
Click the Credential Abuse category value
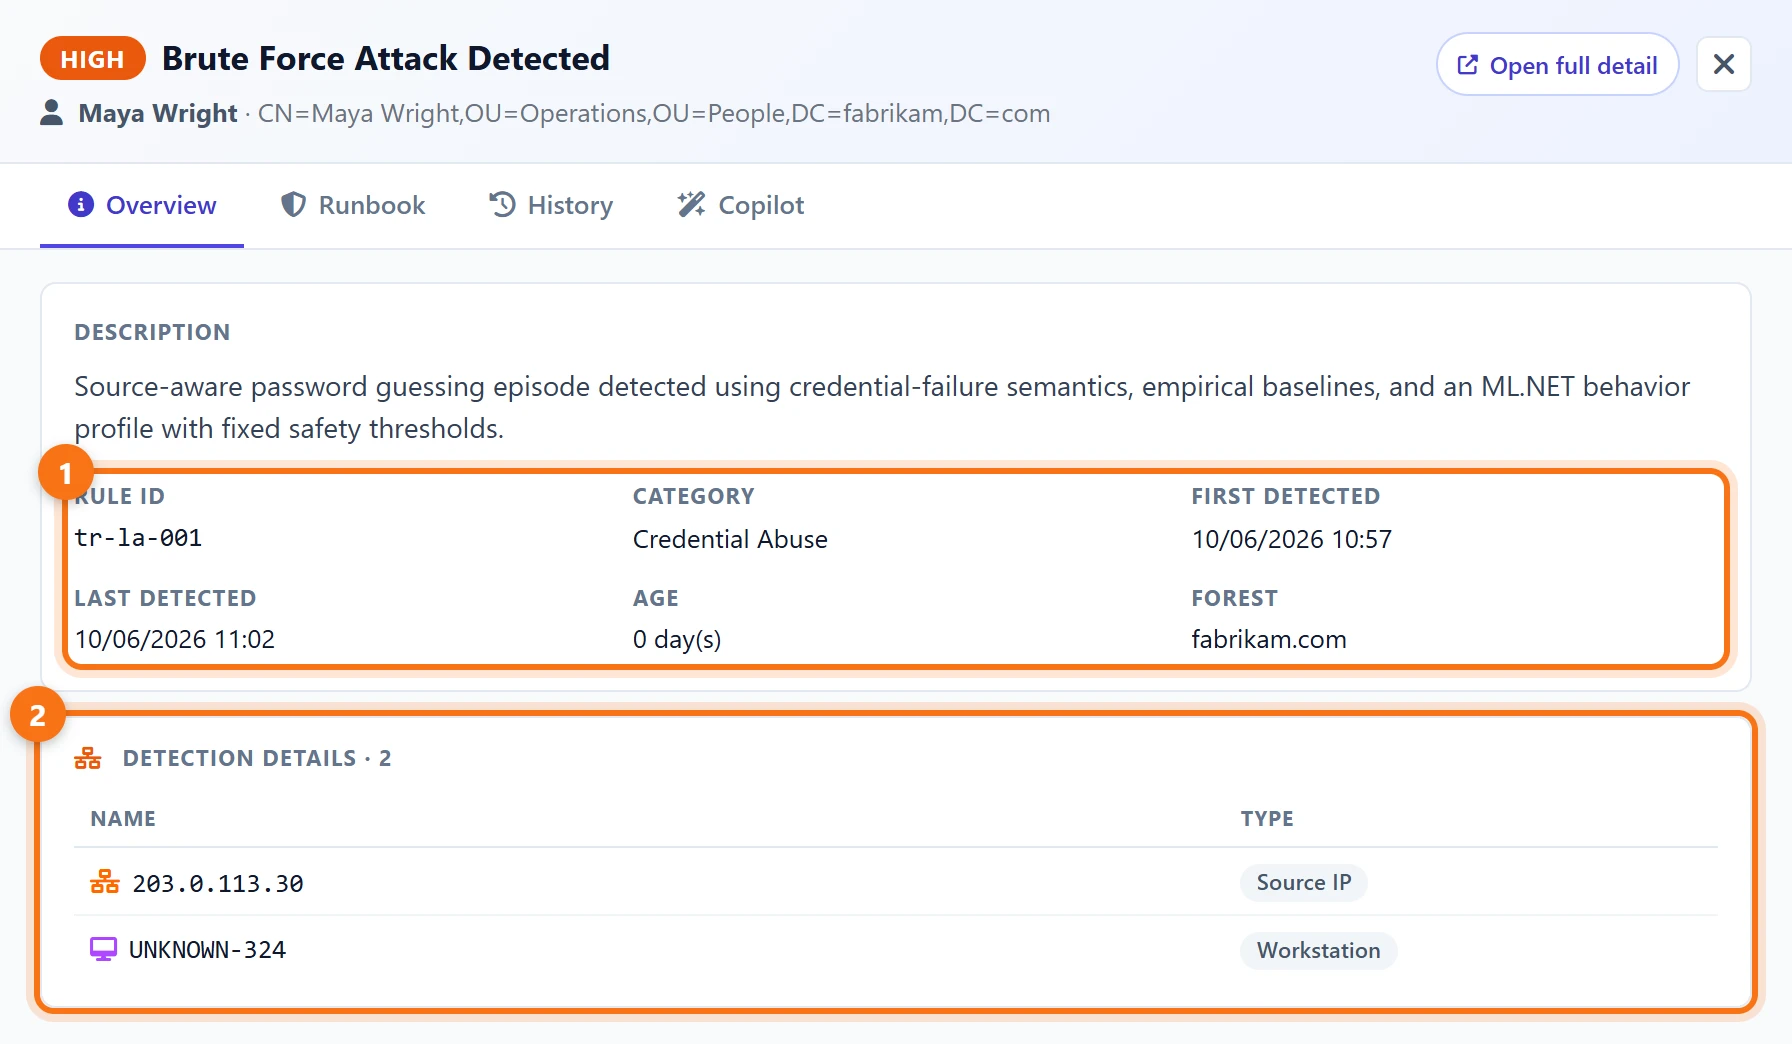coord(730,539)
